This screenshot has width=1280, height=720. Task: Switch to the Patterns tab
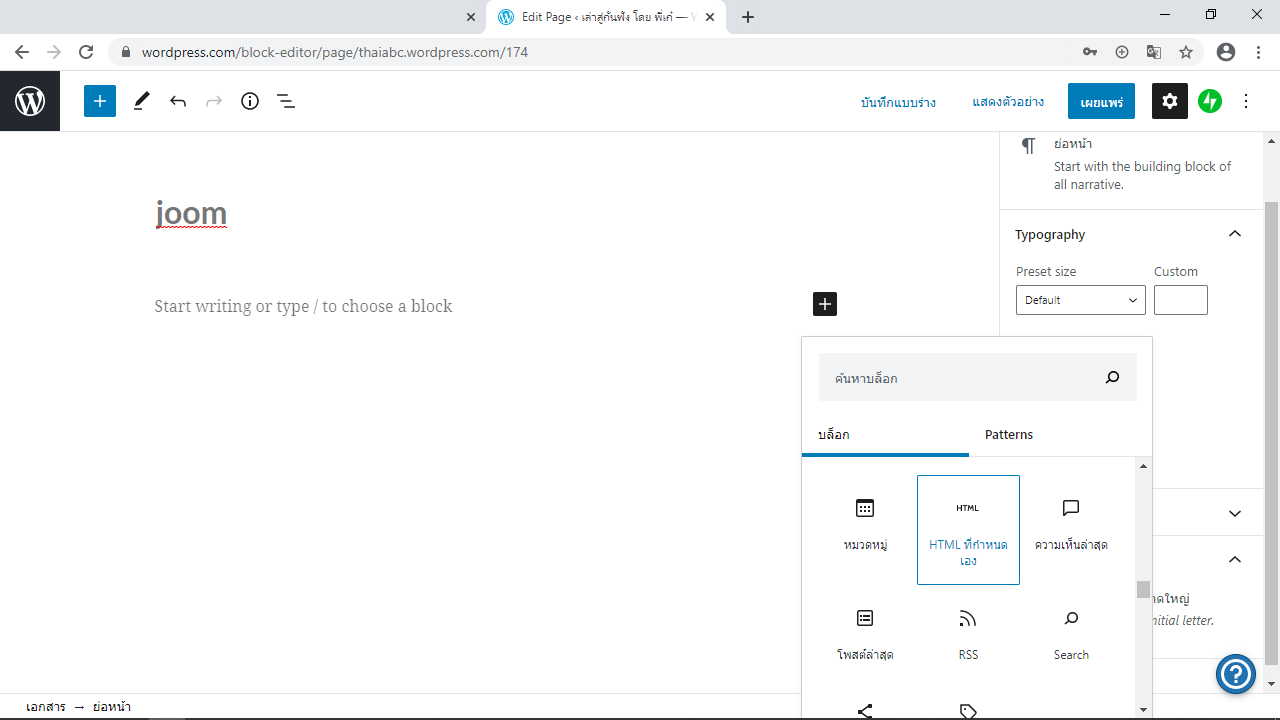point(1009,435)
